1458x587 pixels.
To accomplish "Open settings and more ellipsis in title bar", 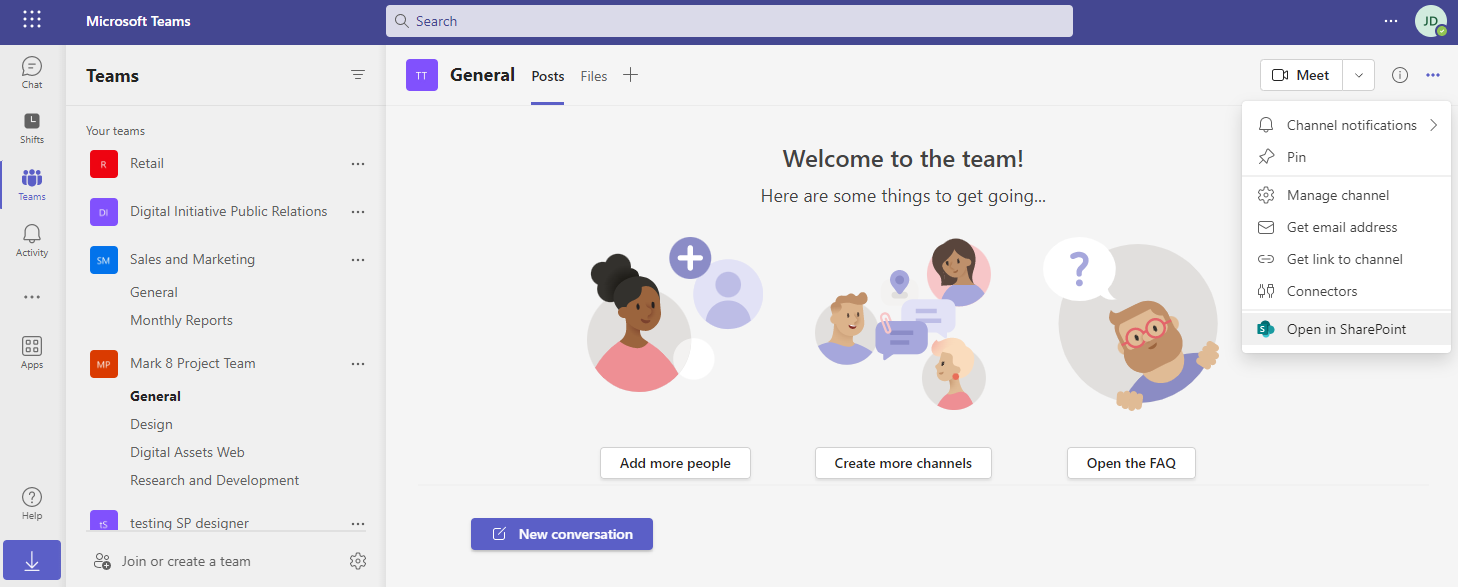I will 1391,20.
